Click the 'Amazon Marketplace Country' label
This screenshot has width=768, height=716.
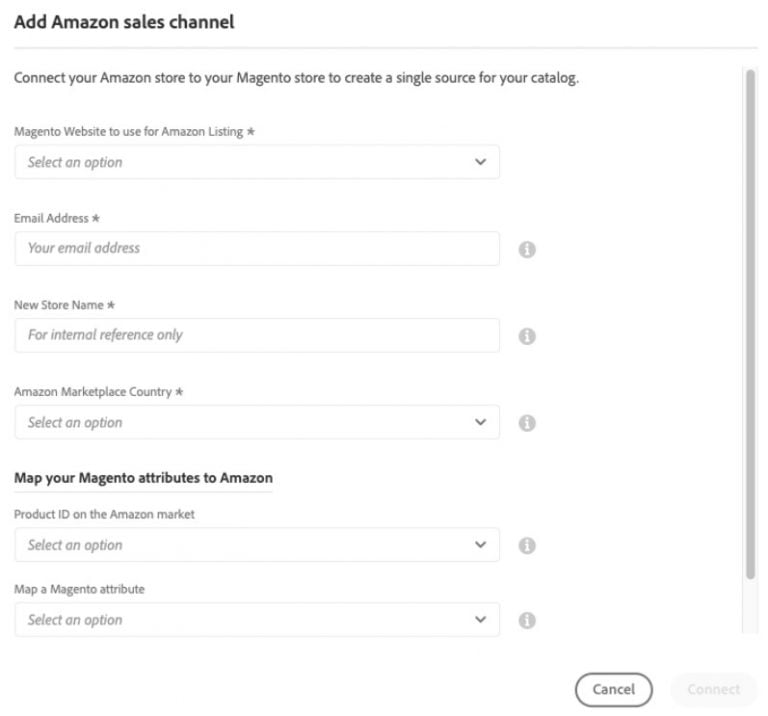pyautogui.click(x=98, y=392)
